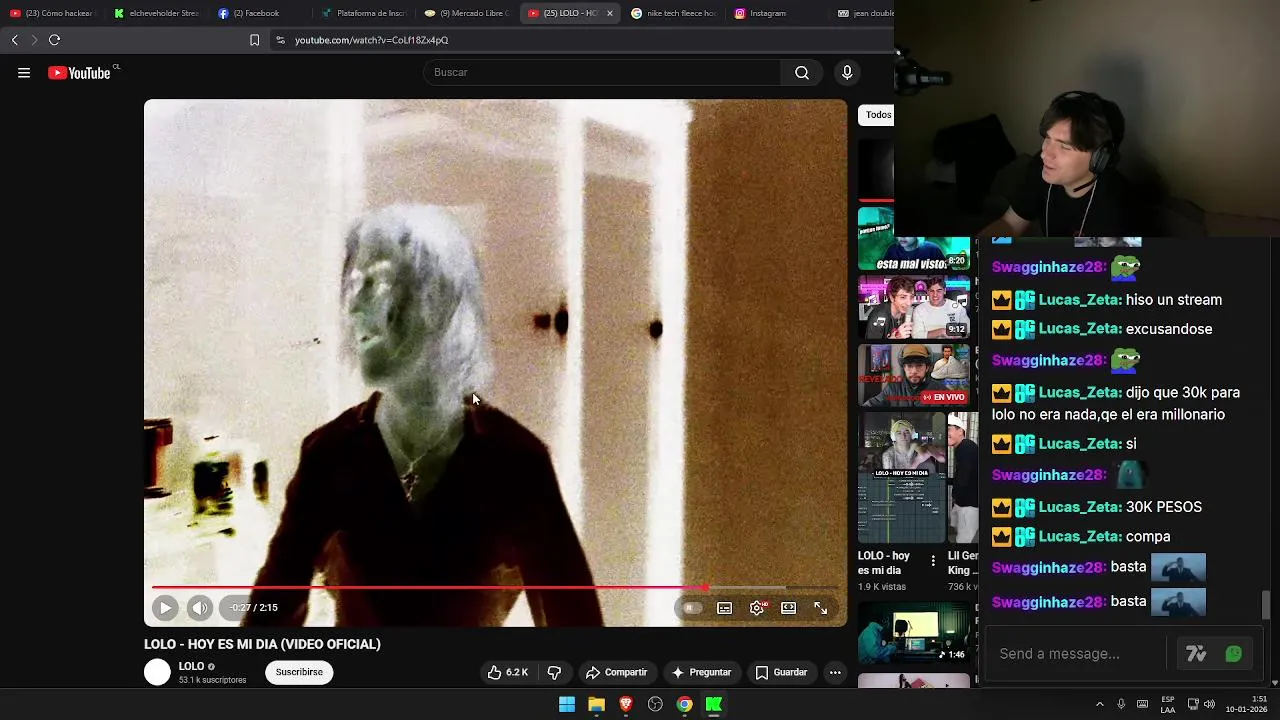Switch to the nike tech fleece tab
1280x720 pixels.
(x=673, y=13)
